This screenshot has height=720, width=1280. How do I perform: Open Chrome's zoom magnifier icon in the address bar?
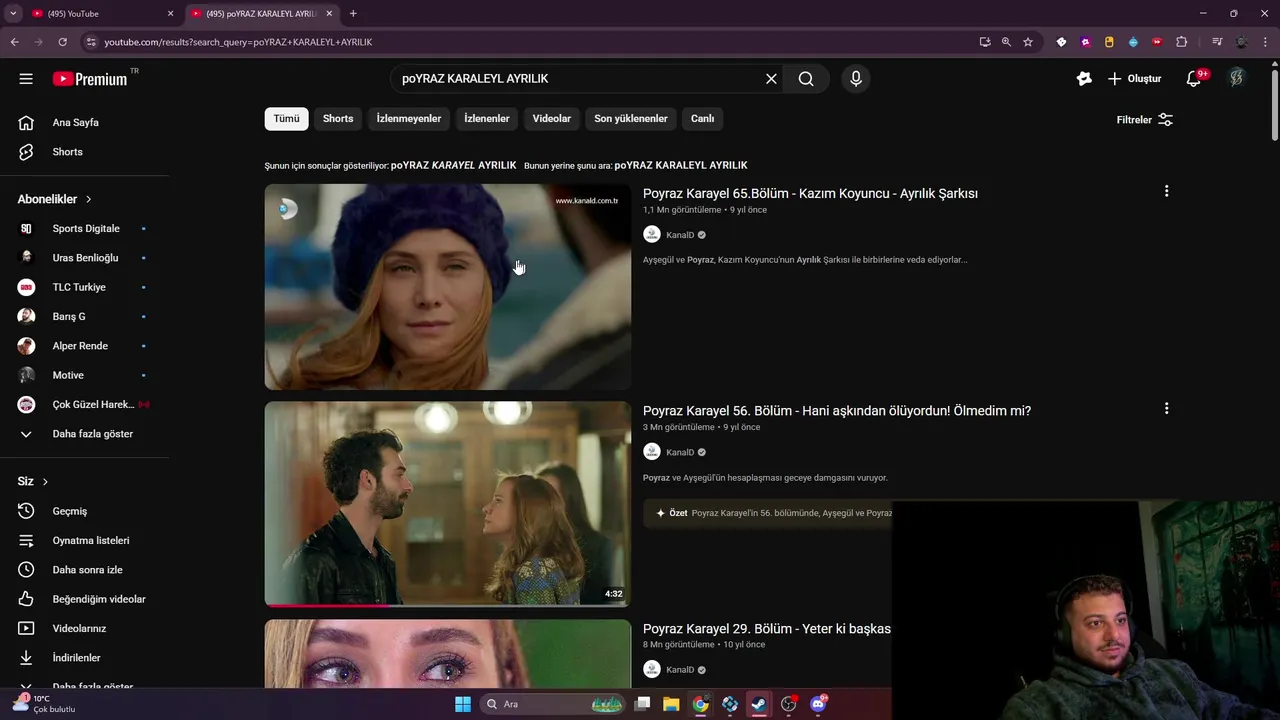tap(1006, 42)
